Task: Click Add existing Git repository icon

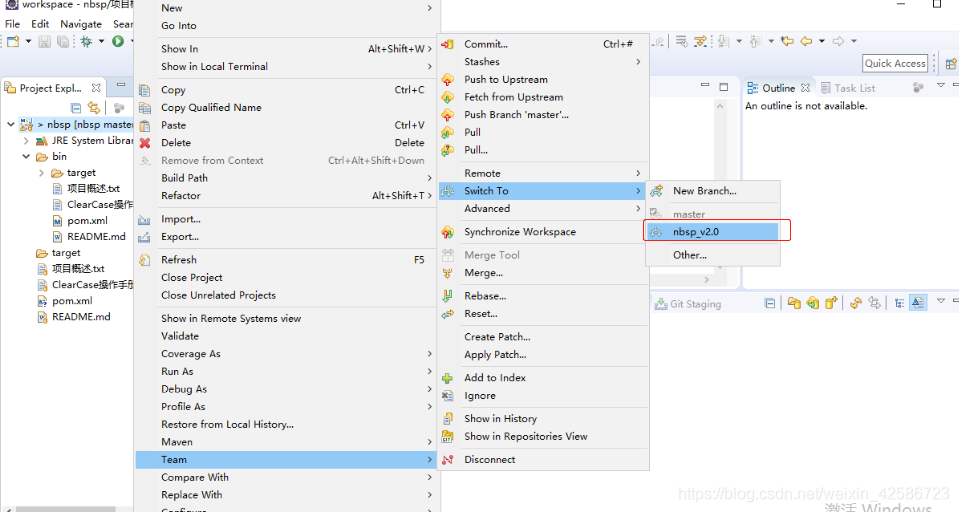Action: pyautogui.click(x=794, y=303)
